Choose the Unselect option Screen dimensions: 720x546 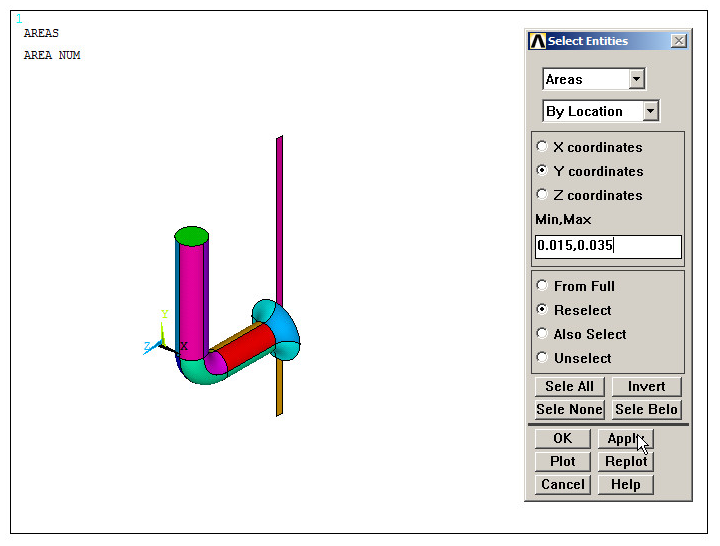click(542, 357)
